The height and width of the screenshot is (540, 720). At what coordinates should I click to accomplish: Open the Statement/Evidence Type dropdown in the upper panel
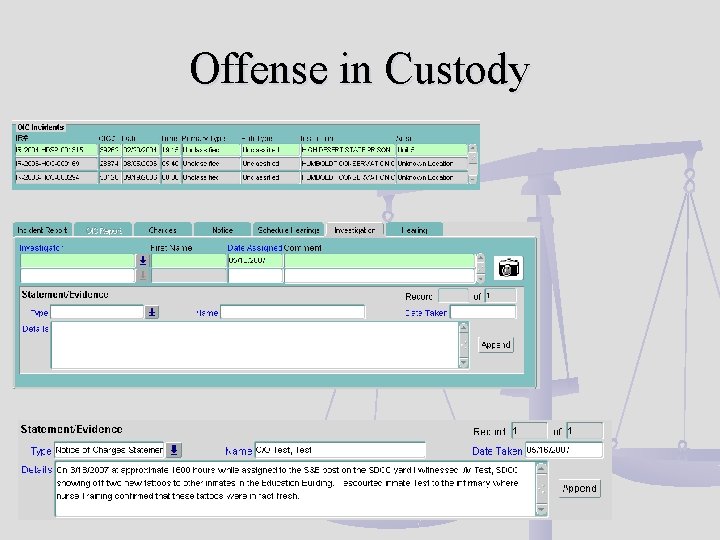152,312
